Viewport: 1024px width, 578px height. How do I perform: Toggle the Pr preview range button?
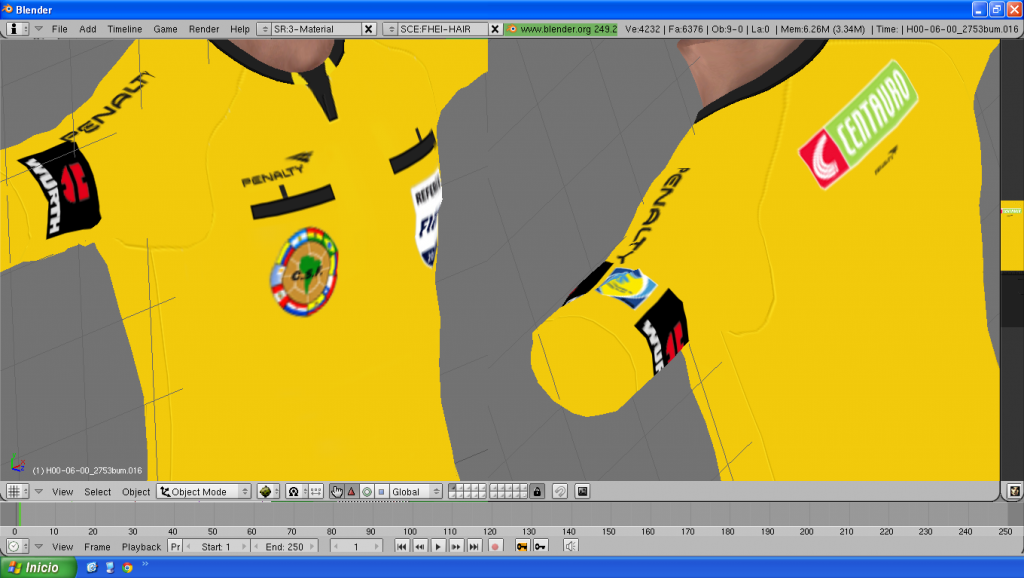175,547
